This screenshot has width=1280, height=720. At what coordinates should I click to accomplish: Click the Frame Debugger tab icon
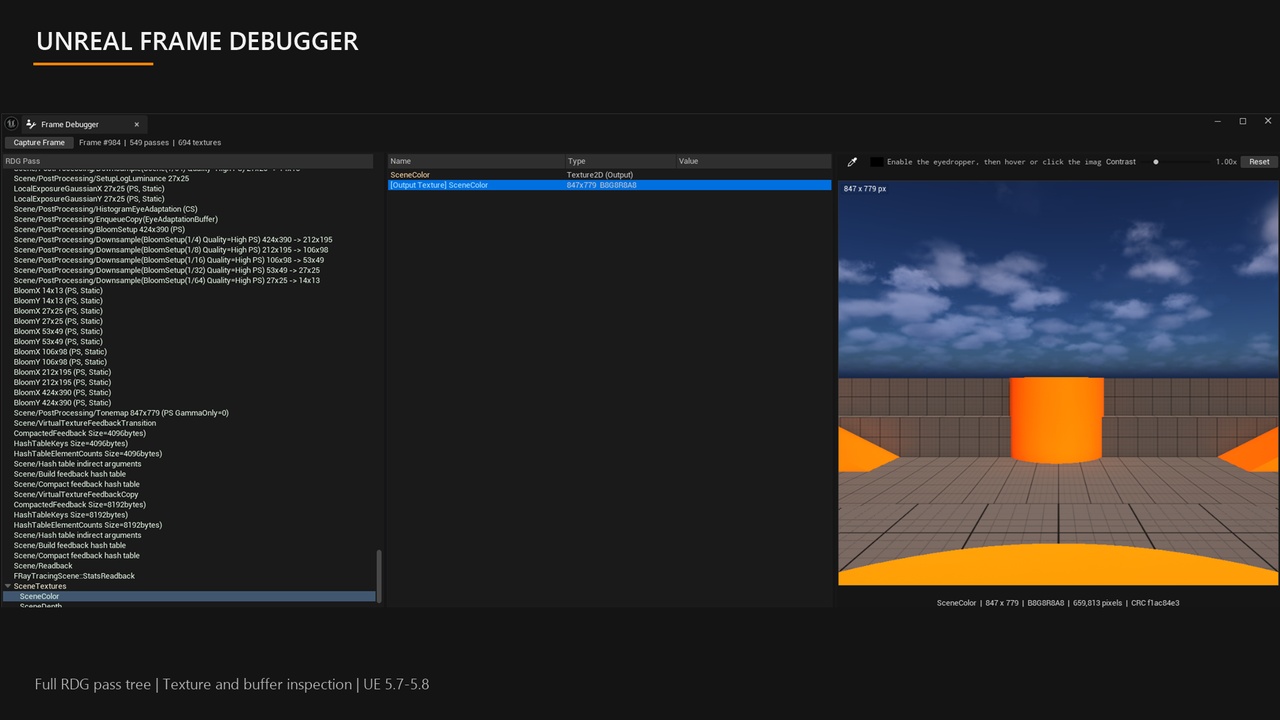pyautogui.click(x=31, y=124)
